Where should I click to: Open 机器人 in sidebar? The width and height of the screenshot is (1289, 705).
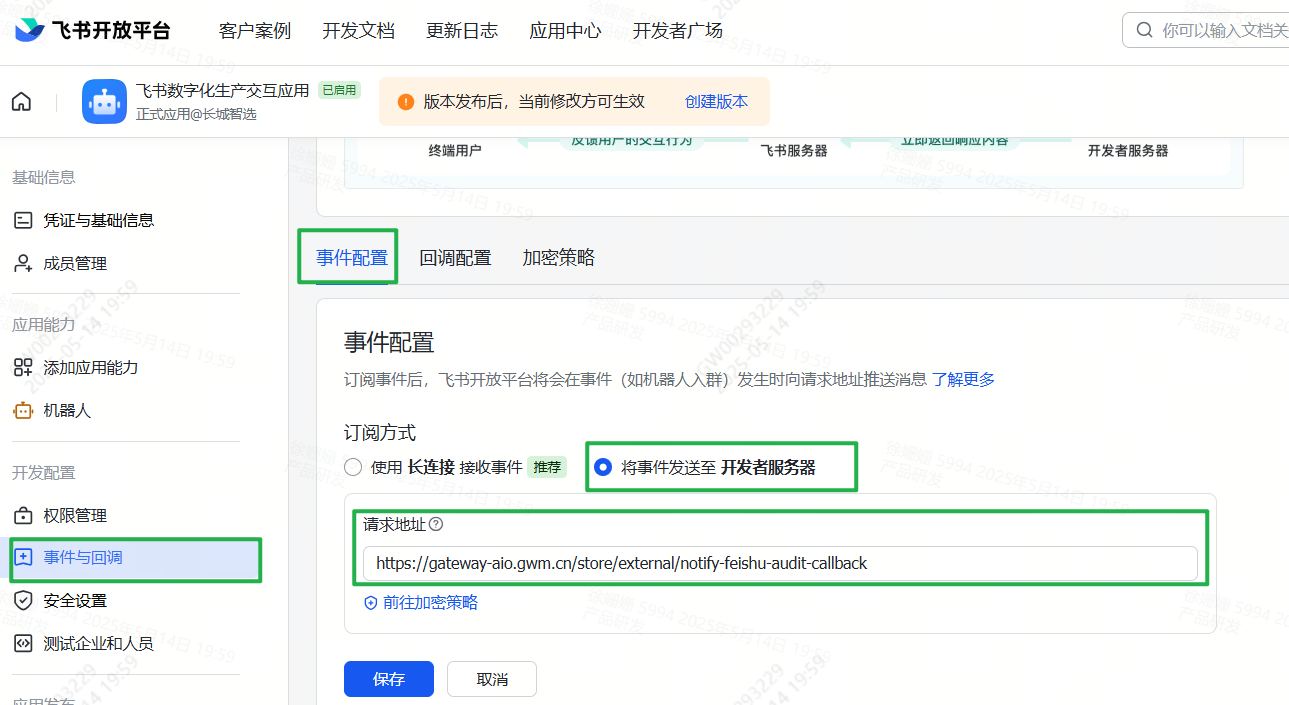coord(67,410)
